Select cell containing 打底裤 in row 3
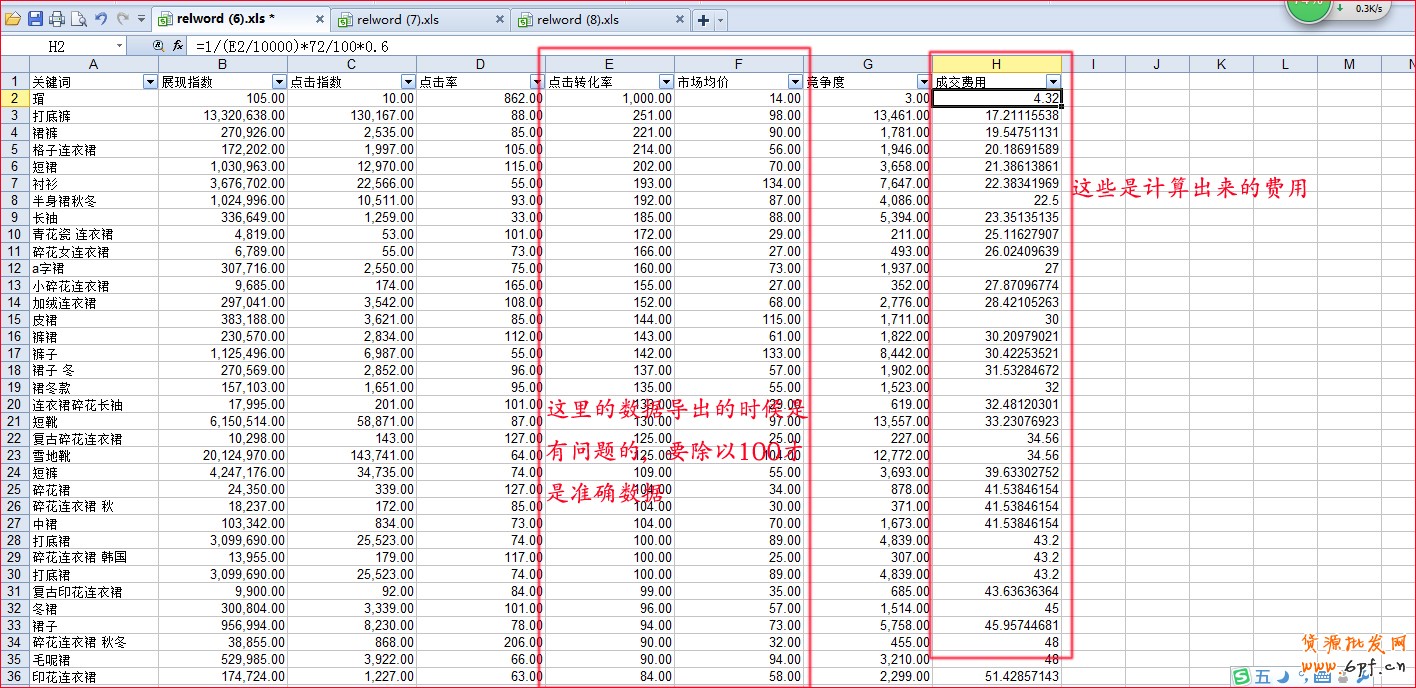This screenshot has width=1416, height=688. [92, 116]
